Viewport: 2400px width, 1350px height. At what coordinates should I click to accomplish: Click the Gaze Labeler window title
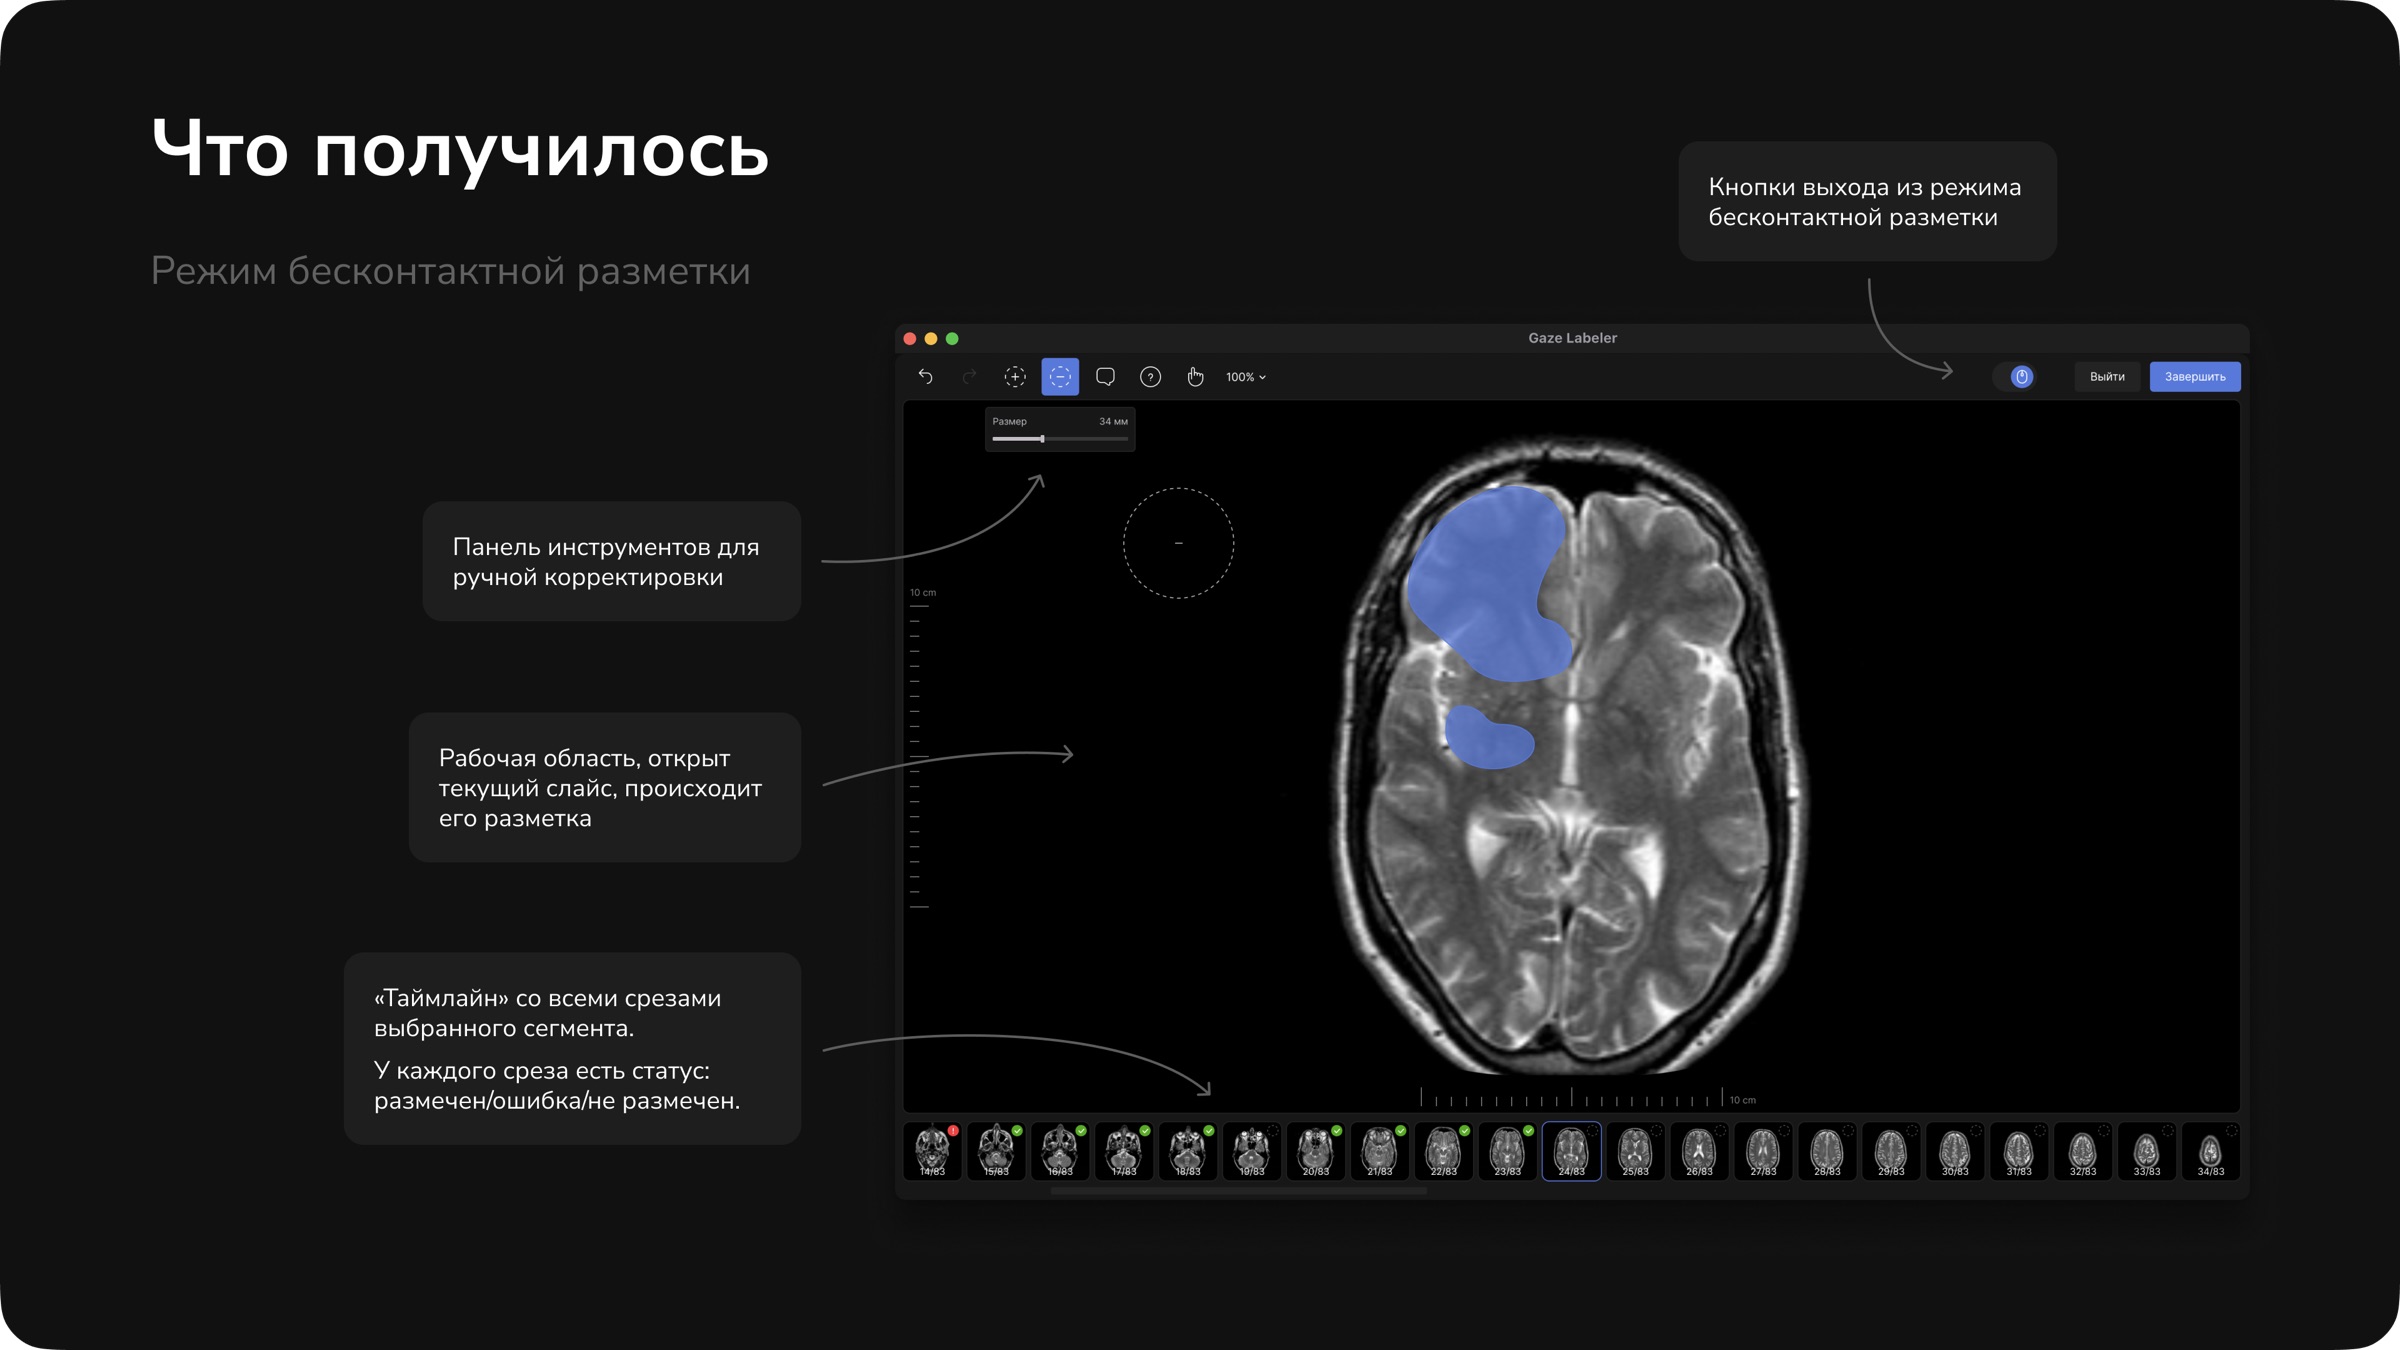pyautogui.click(x=1572, y=338)
